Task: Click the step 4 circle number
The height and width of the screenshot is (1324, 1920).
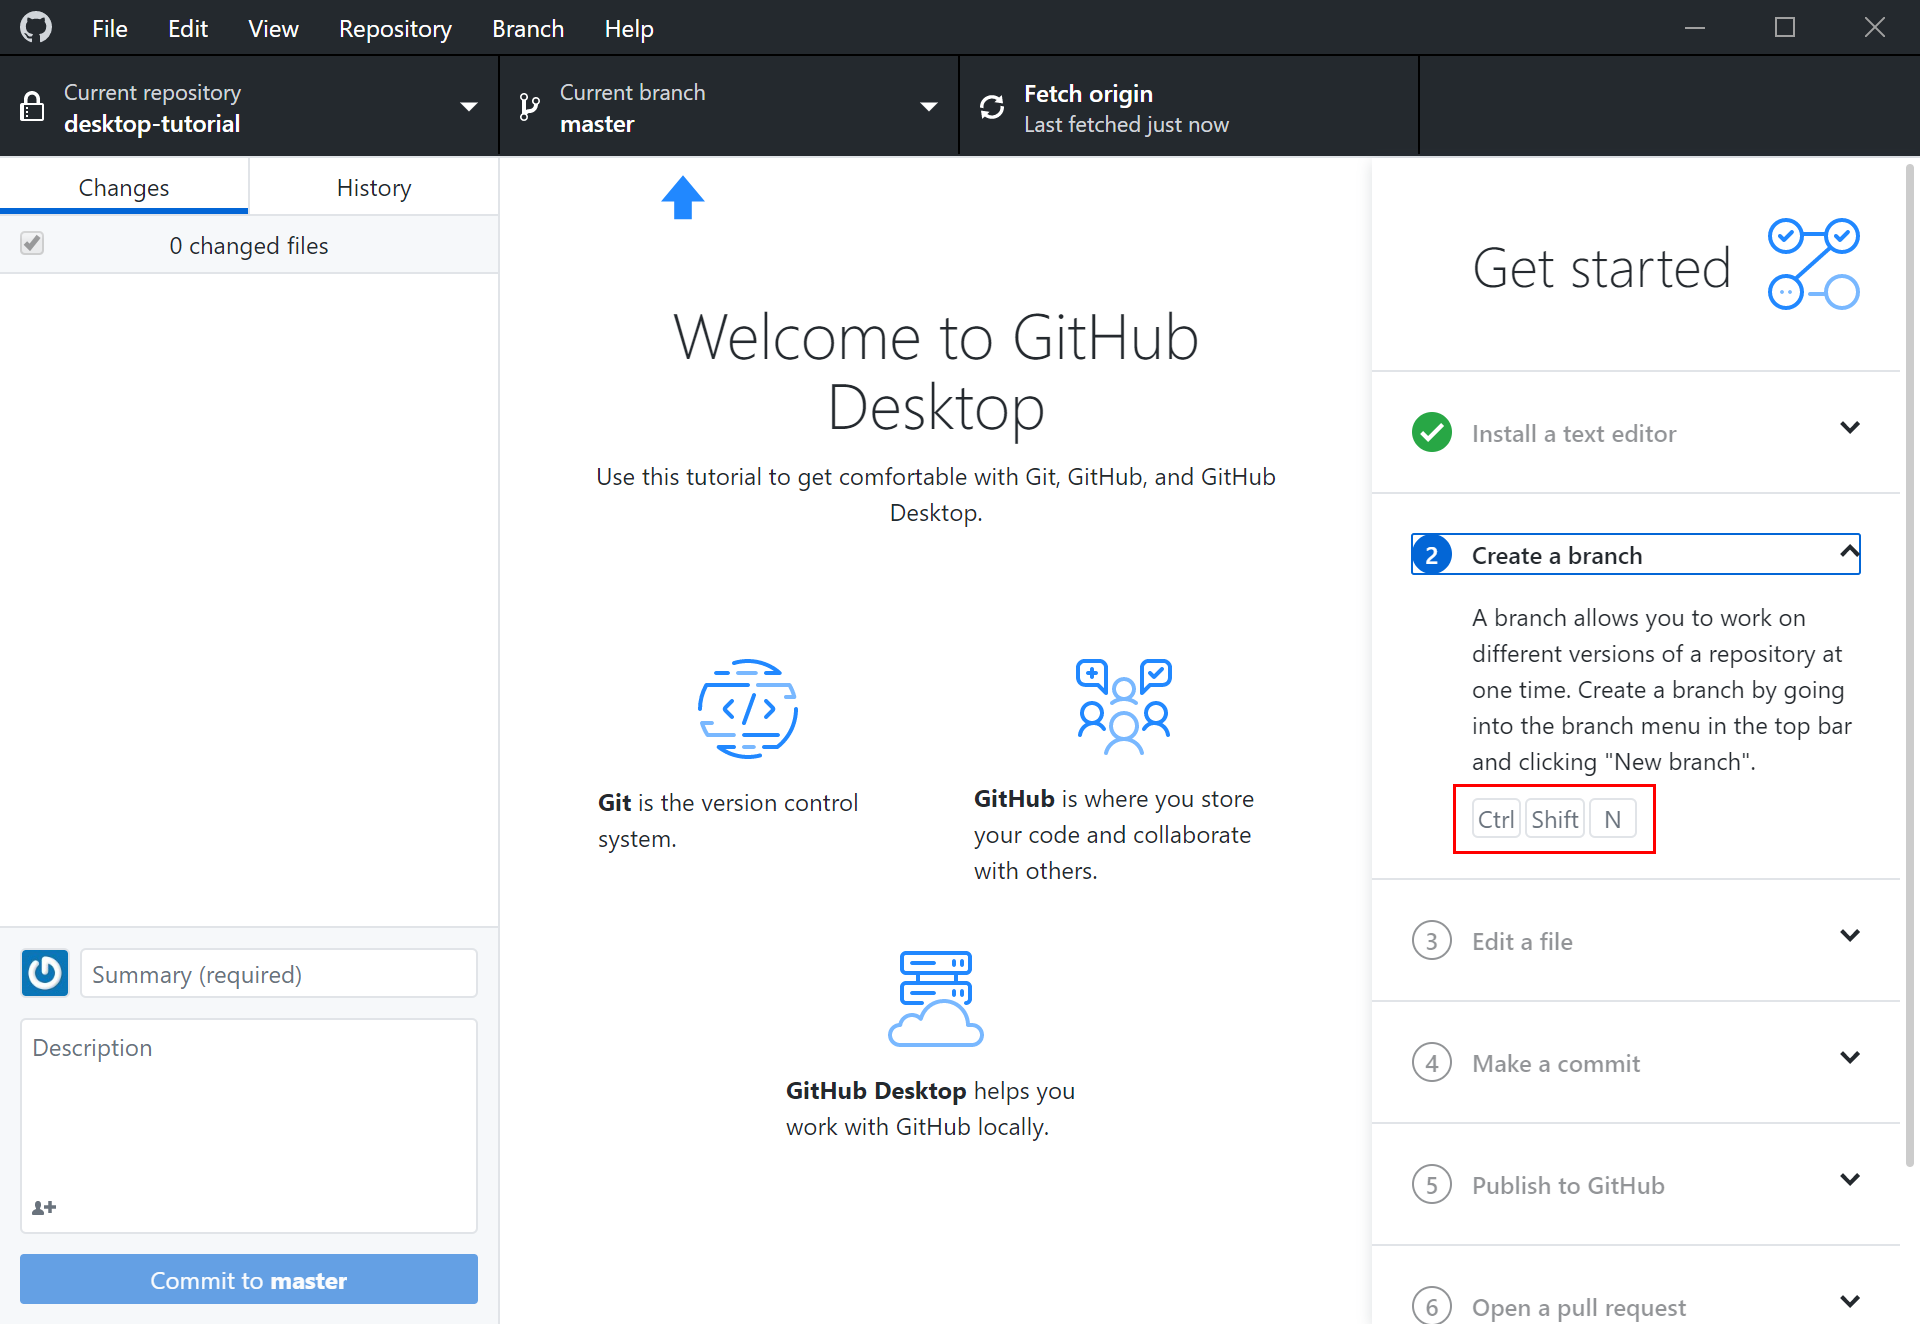Action: tap(1432, 1062)
